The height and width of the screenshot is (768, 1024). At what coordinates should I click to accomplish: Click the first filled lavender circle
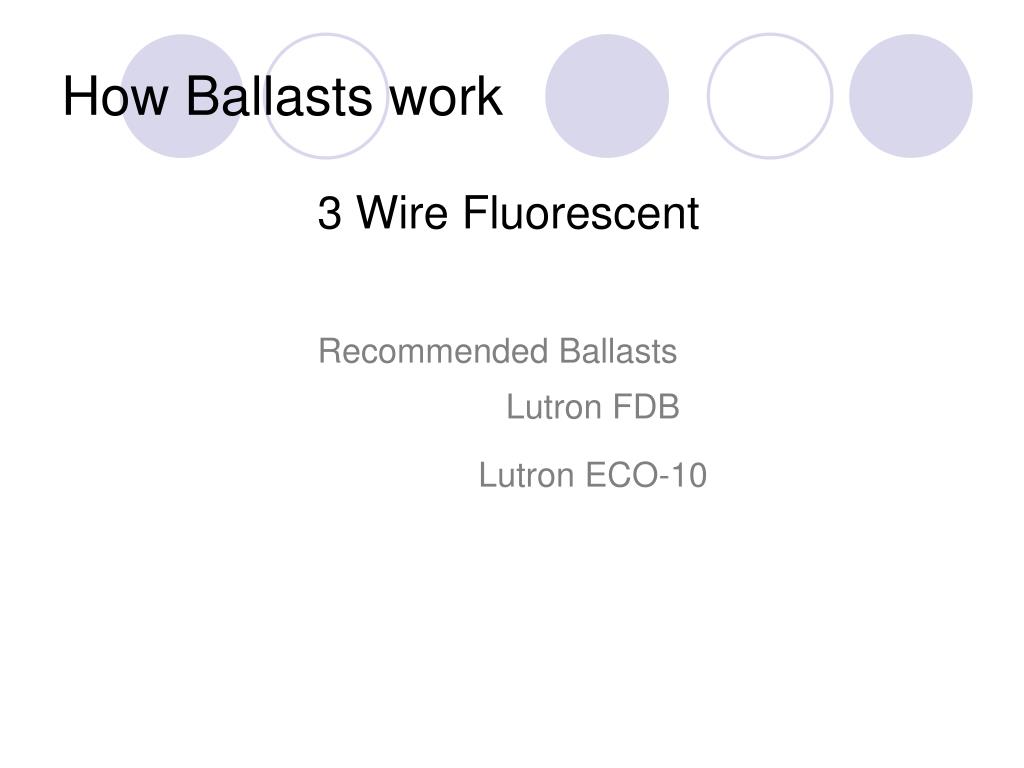point(182,96)
